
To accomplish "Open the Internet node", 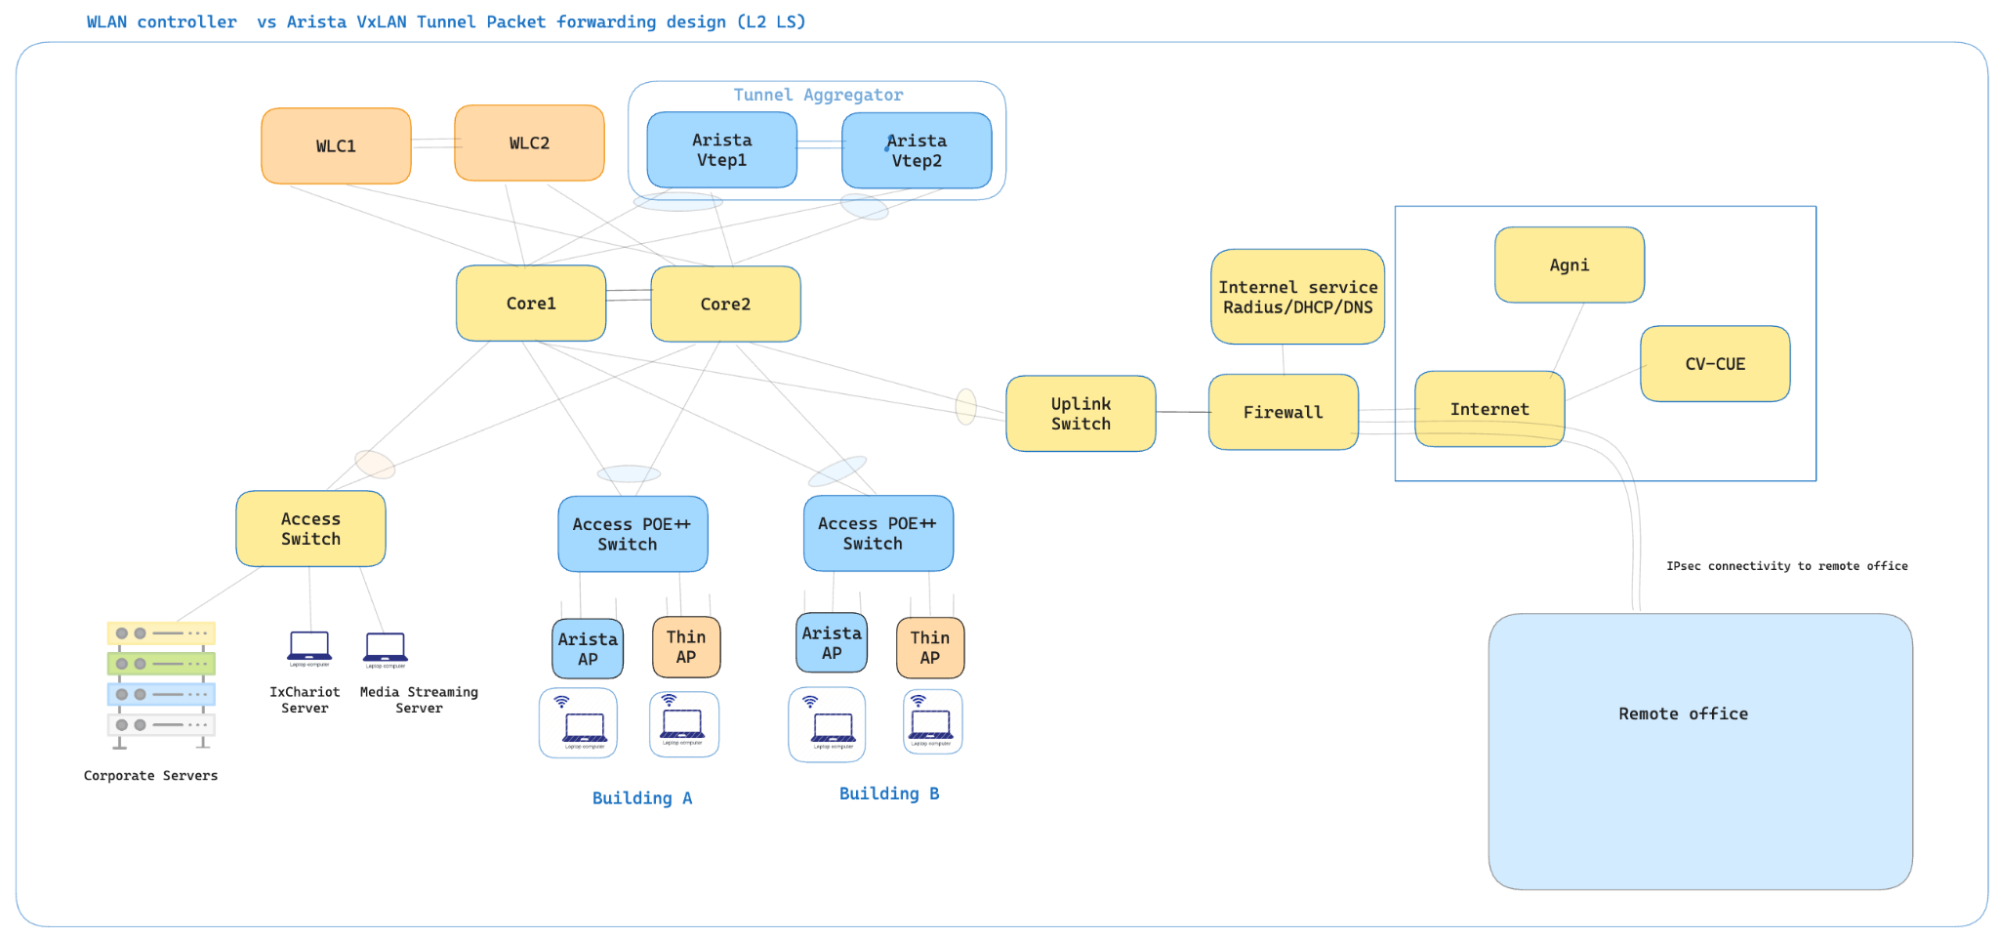I will point(1488,408).
